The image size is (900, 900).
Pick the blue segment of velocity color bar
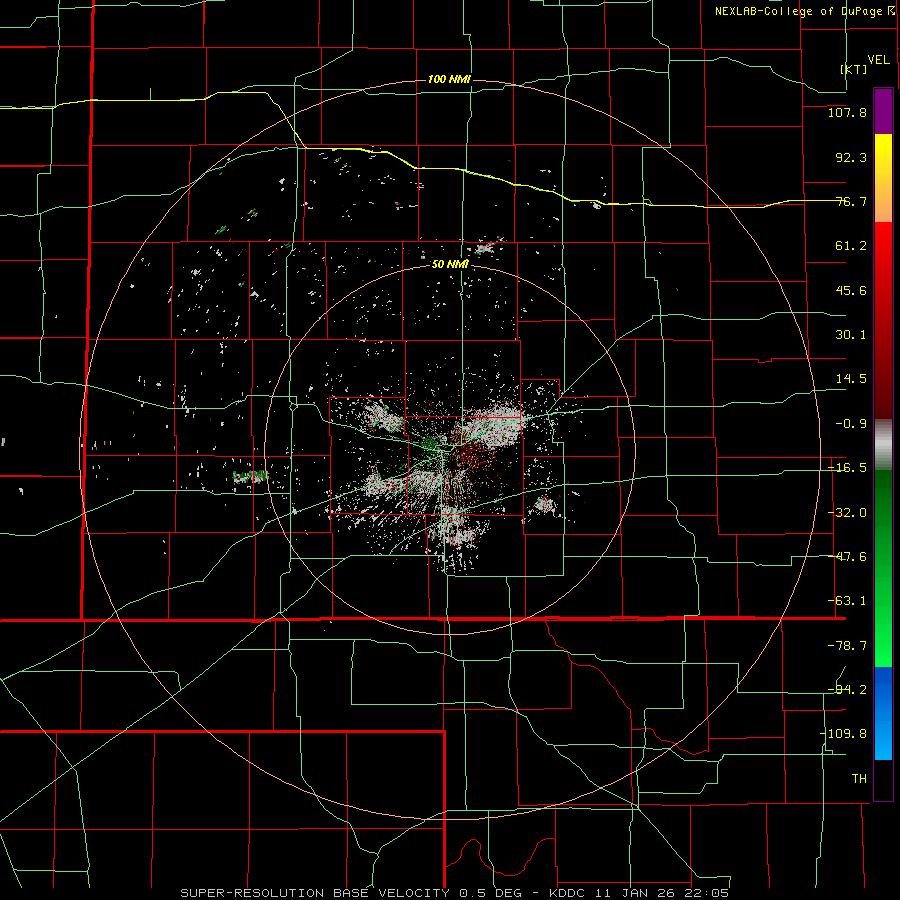tap(883, 713)
